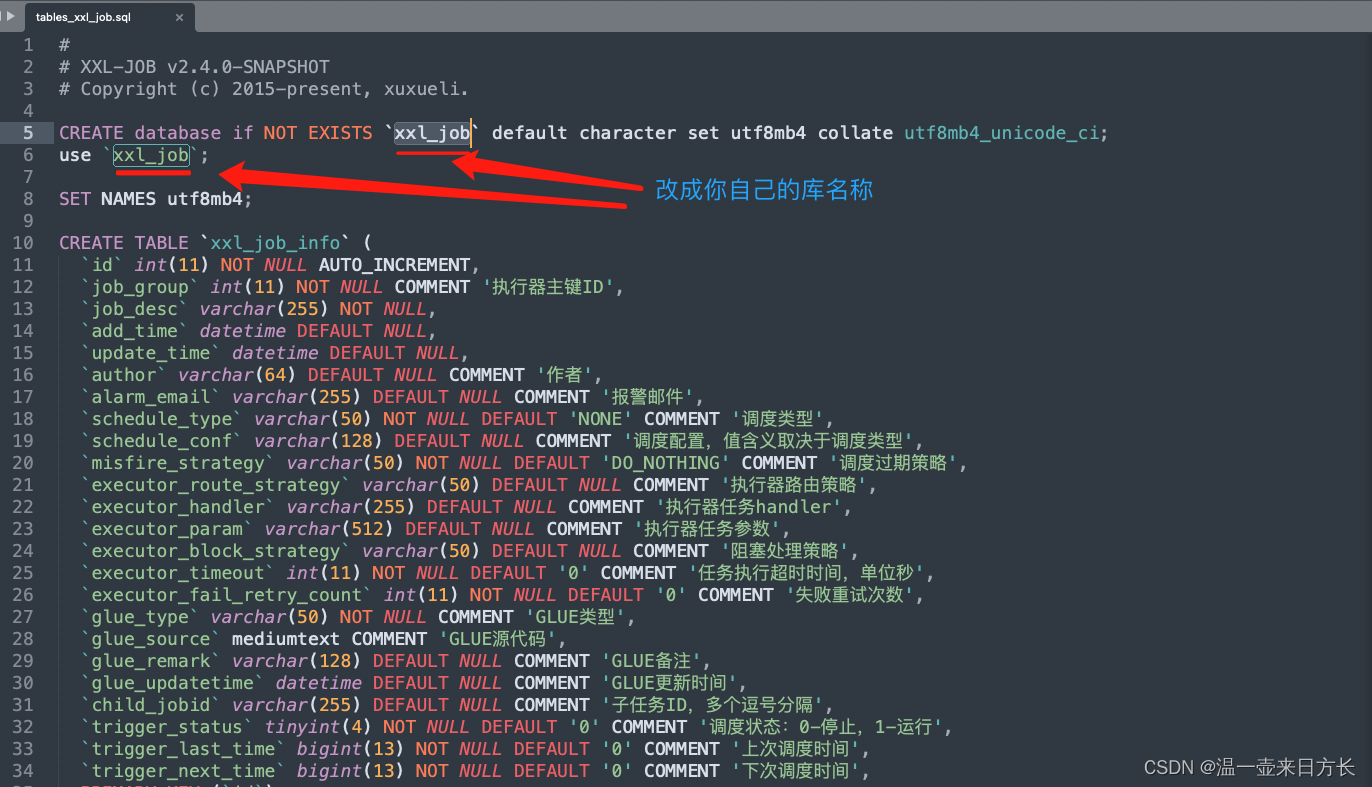Click AUTO_INCREMENT on the id line
Screen dimensions: 1372x787
click(x=394, y=265)
